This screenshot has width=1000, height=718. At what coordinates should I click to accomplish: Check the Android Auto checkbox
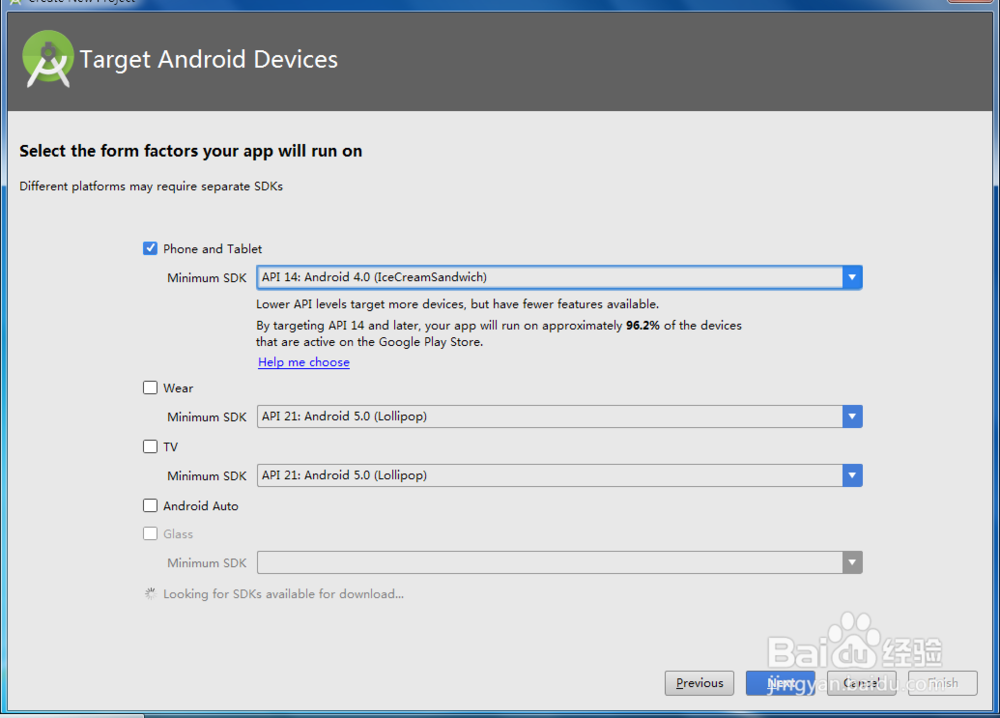[150, 506]
